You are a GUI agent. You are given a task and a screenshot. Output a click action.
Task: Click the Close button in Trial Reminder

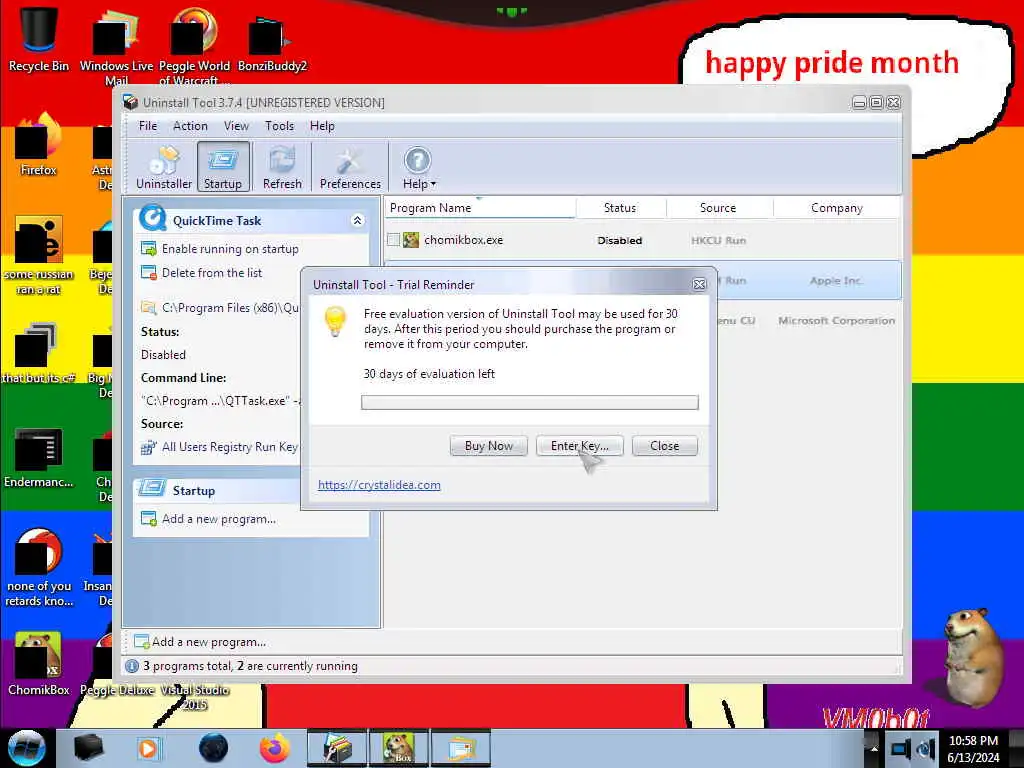point(664,445)
